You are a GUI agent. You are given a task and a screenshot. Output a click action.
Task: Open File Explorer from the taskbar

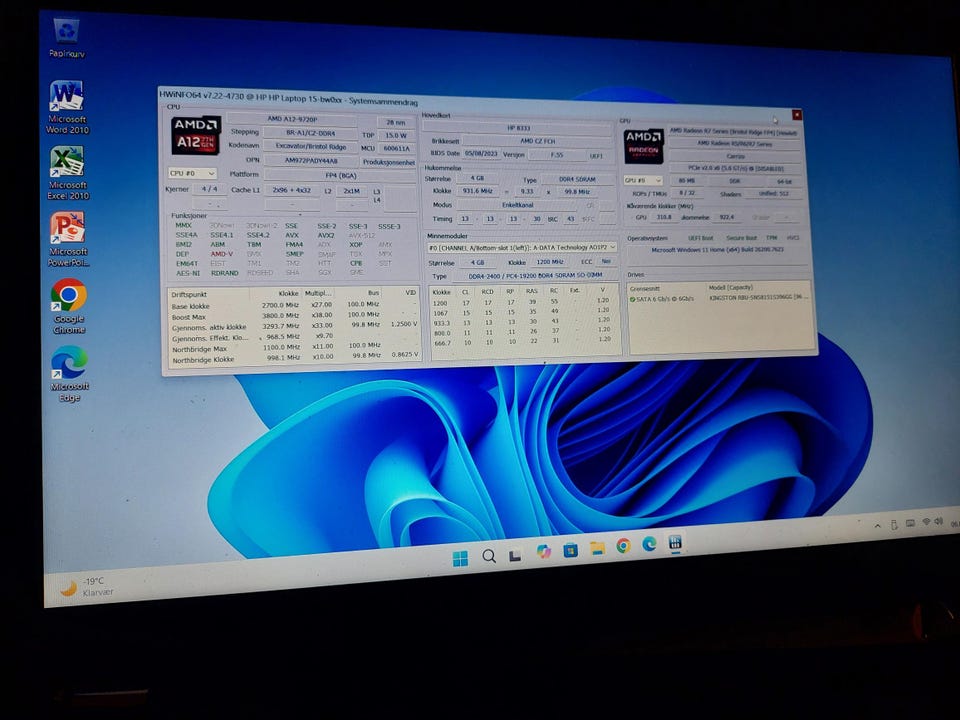[x=597, y=548]
